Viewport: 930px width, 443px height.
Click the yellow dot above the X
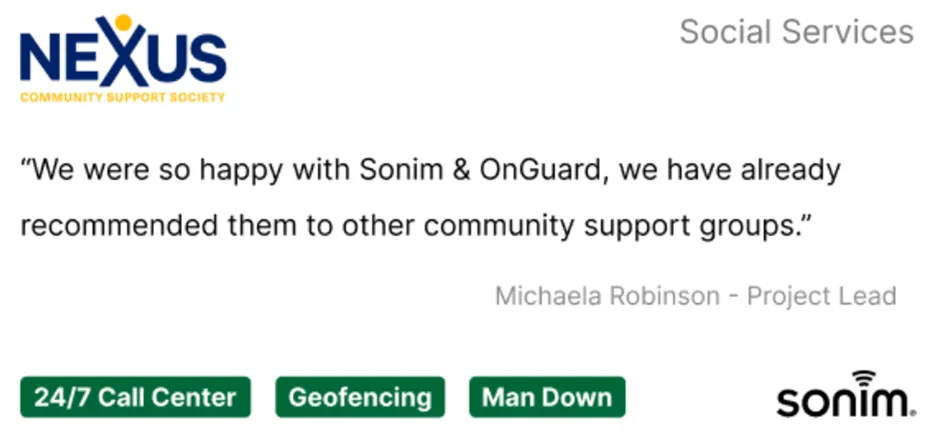point(123,22)
